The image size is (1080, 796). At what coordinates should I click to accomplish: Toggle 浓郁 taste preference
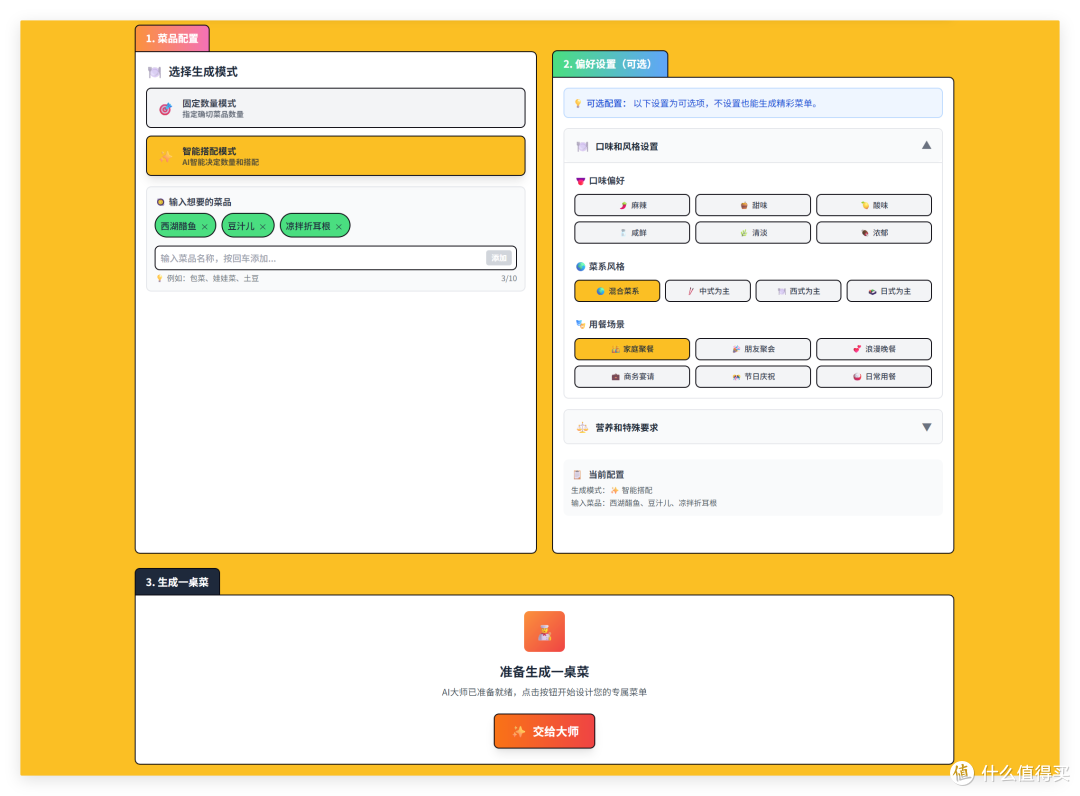(x=874, y=233)
